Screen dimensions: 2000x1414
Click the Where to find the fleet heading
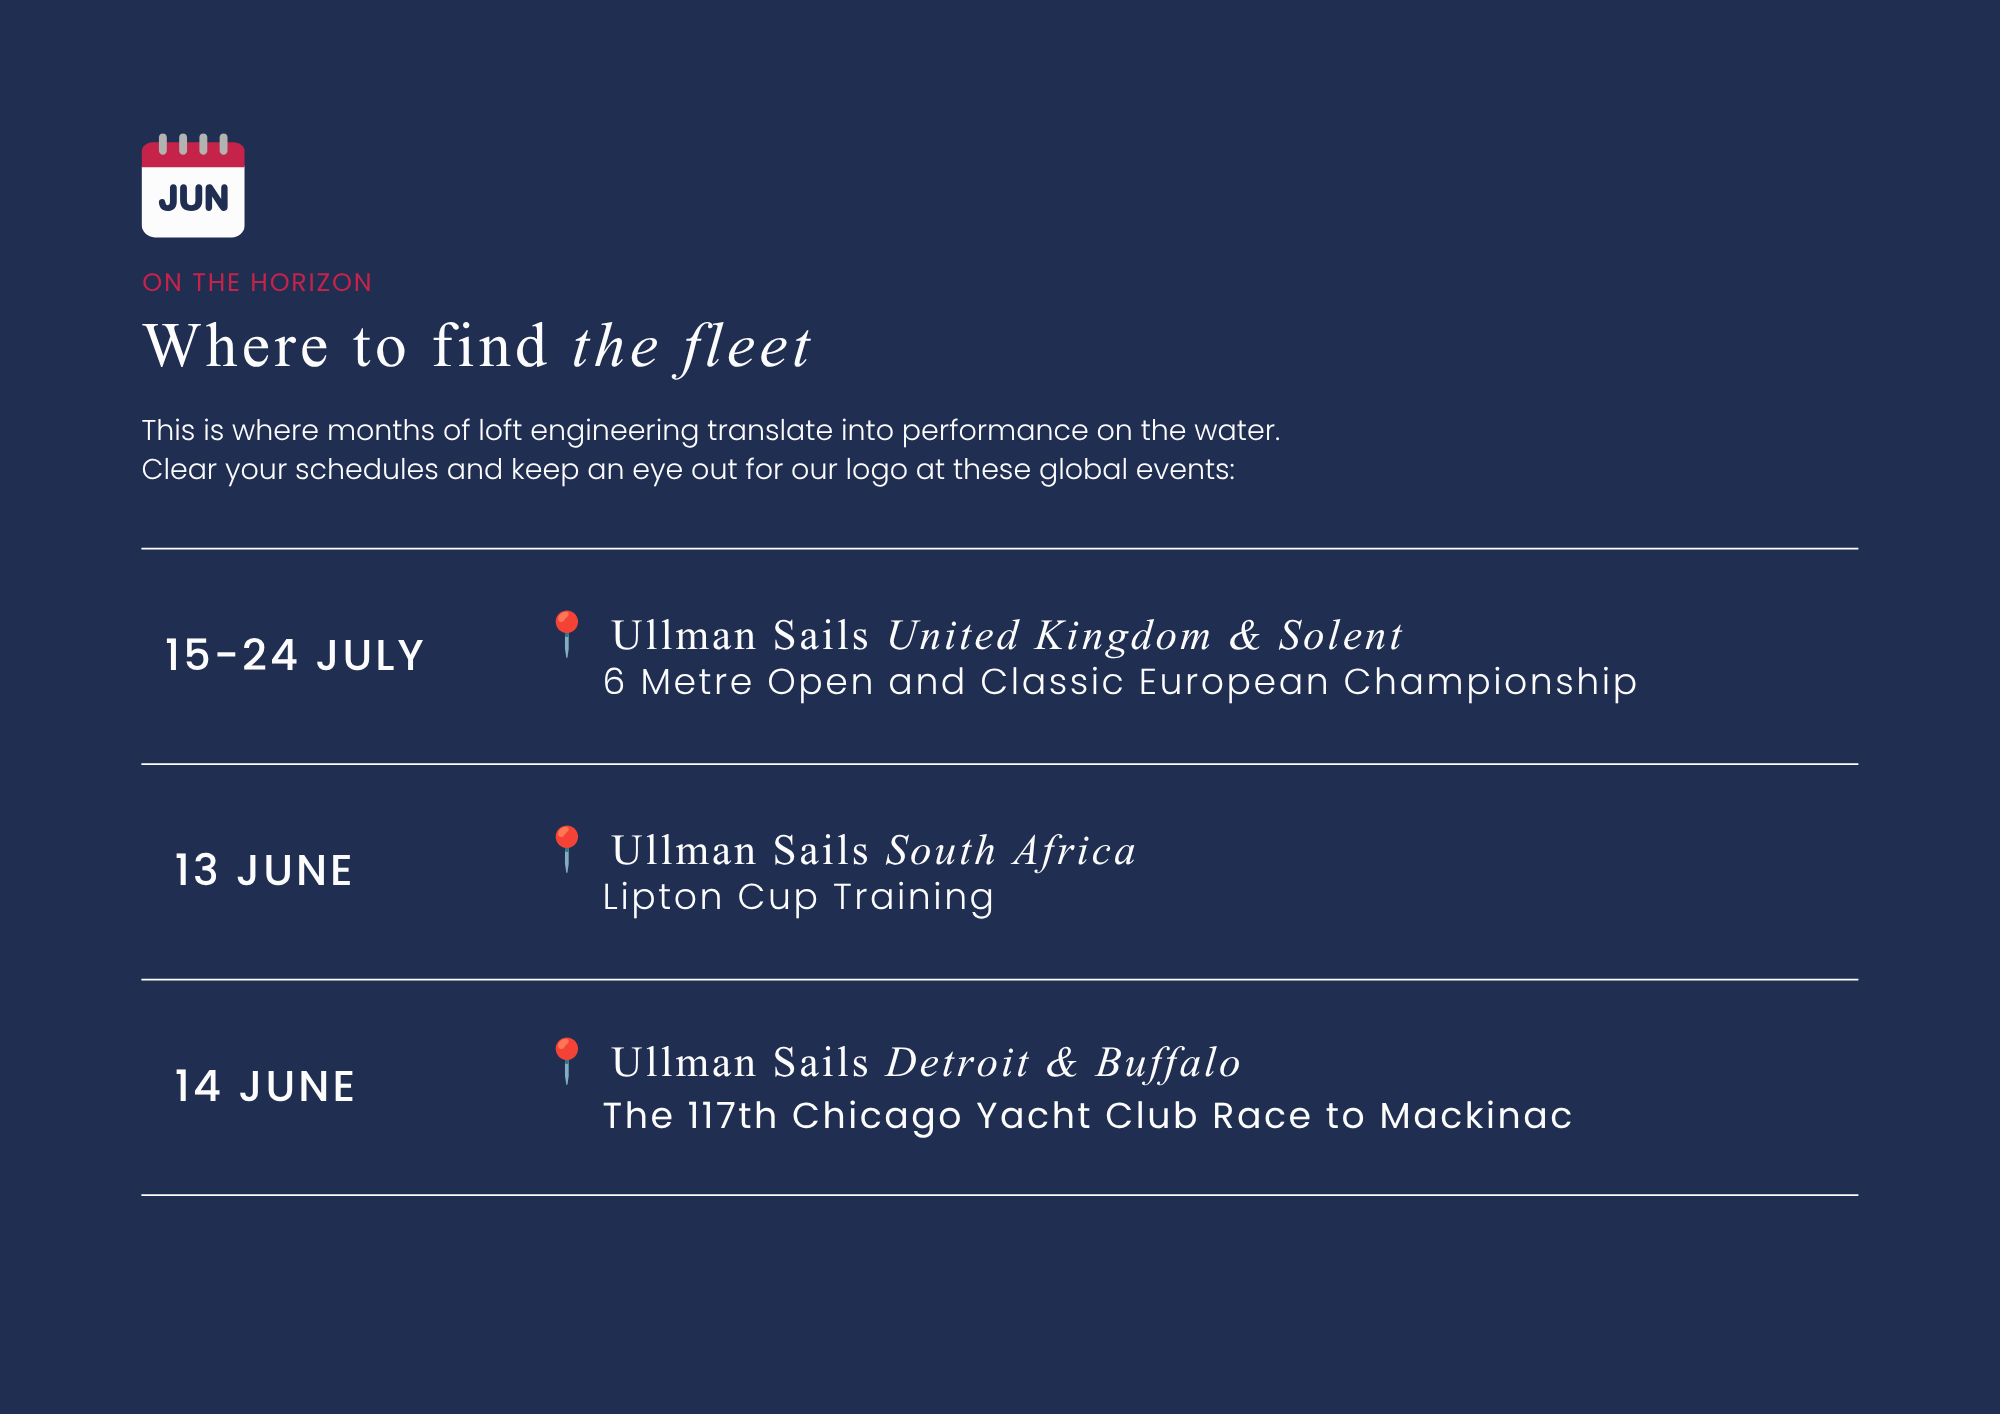(477, 347)
